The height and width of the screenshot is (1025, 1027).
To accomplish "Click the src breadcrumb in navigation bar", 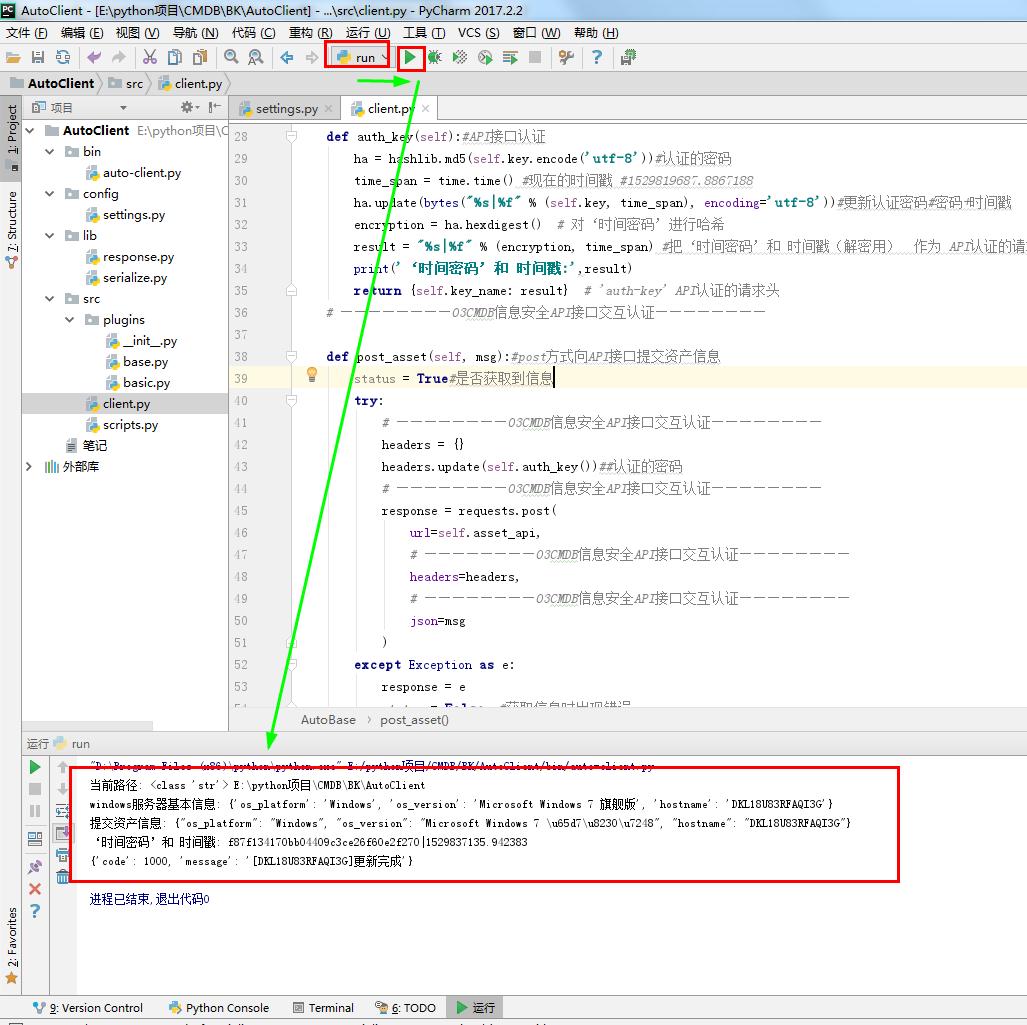I will 126,83.
